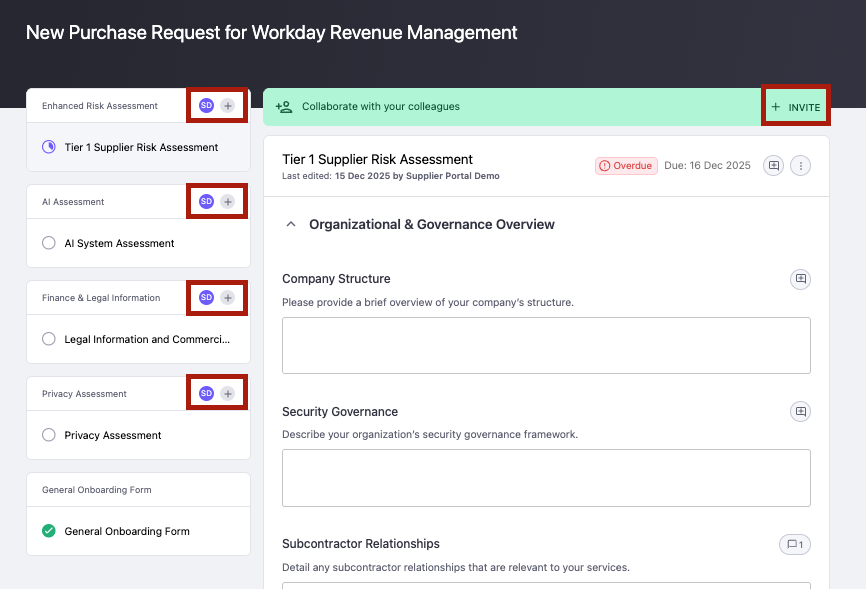
Task: Collapse Organizational & Governance Overview section
Action: (291, 224)
